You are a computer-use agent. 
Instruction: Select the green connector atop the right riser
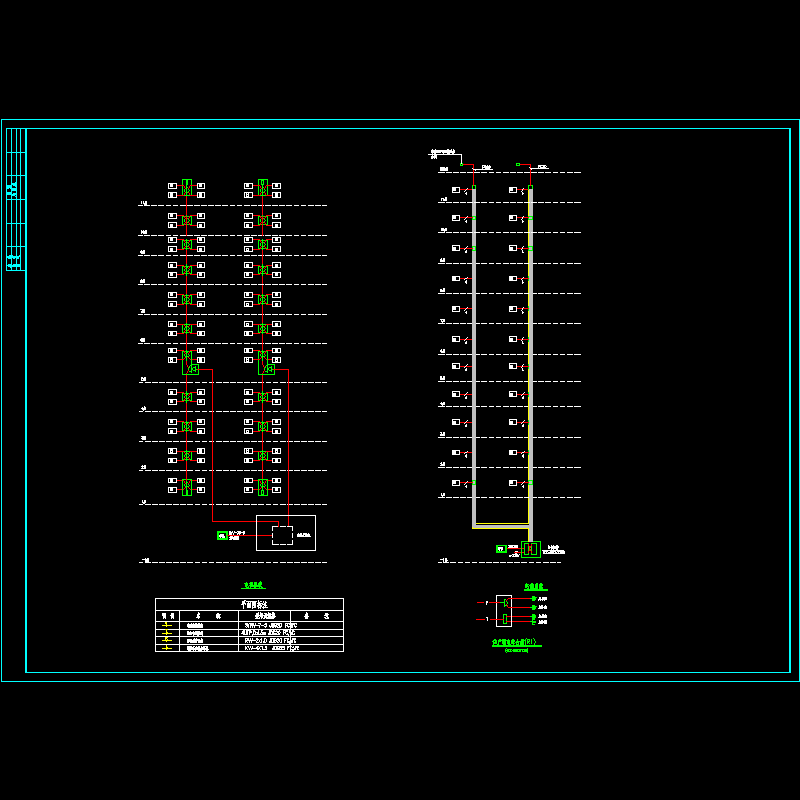(x=518, y=164)
